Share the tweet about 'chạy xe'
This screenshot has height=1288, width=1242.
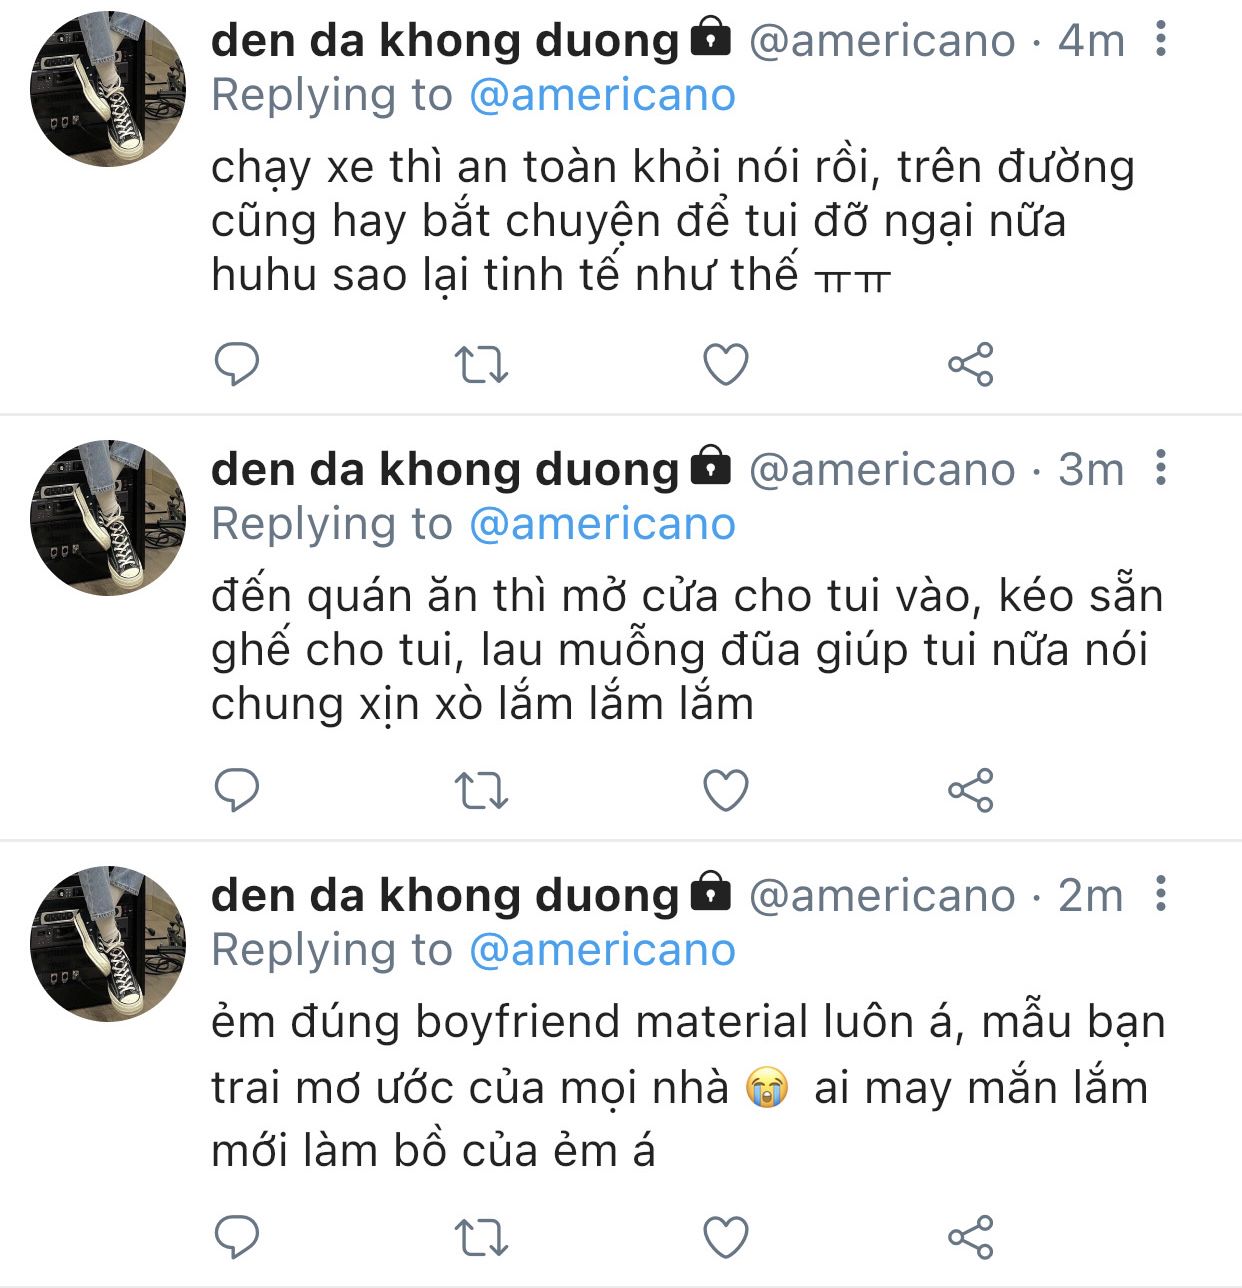970,364
